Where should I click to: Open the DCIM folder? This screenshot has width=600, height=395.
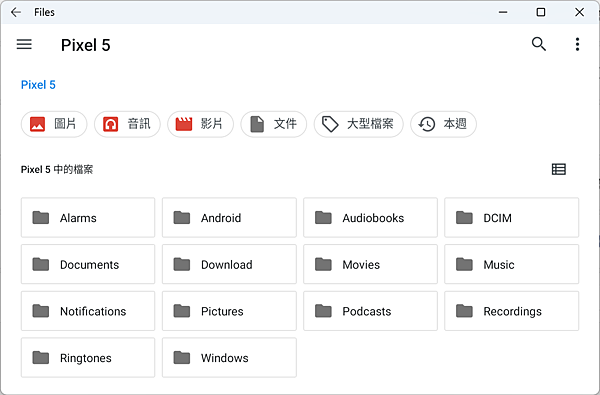(x=512, y=218)
